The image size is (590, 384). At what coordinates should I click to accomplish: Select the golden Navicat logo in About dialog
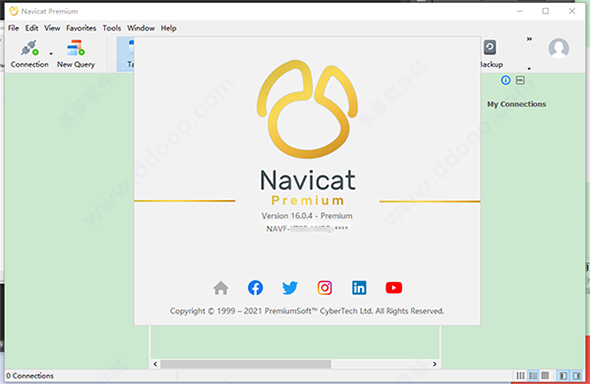pyautogui.click(x=307, y=109)
